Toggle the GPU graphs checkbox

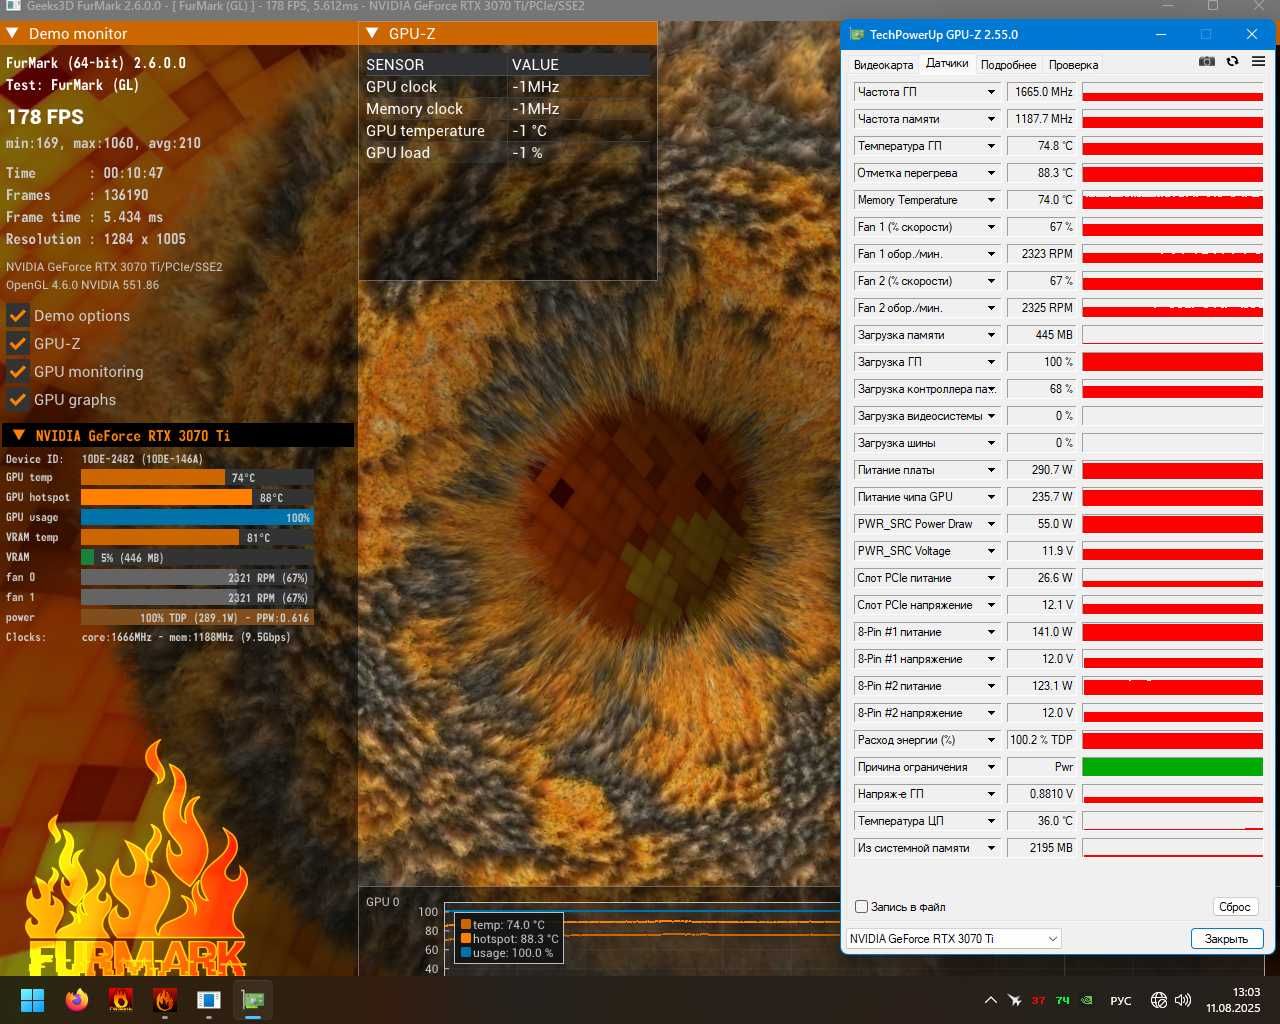[17, 399]
